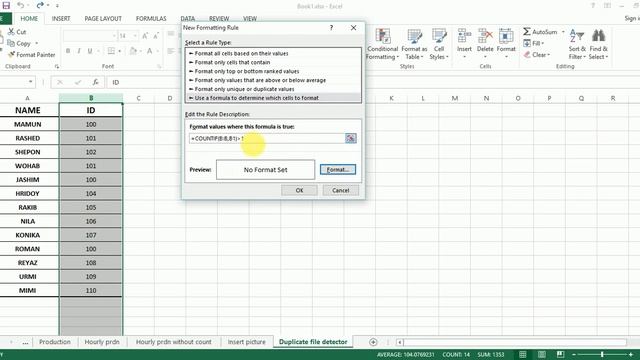
Task: Click the zoom slider handle
Action: click(602, 354)
